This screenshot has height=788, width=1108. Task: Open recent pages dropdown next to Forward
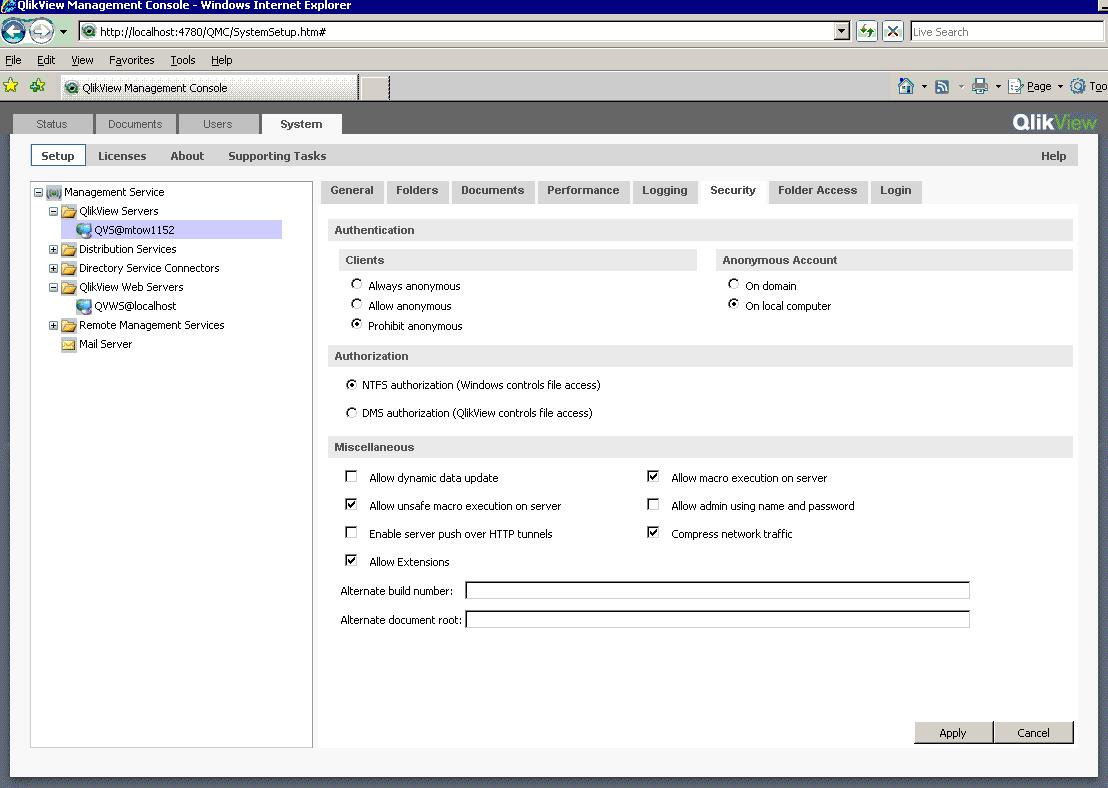click(63, 32)
